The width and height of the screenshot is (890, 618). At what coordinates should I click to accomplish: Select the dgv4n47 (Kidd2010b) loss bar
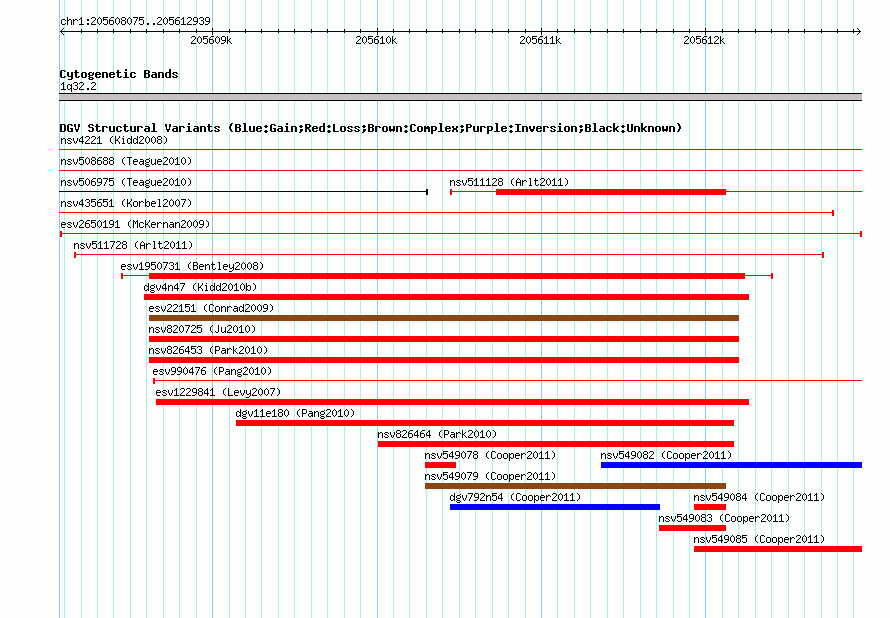tap(446, 297)
